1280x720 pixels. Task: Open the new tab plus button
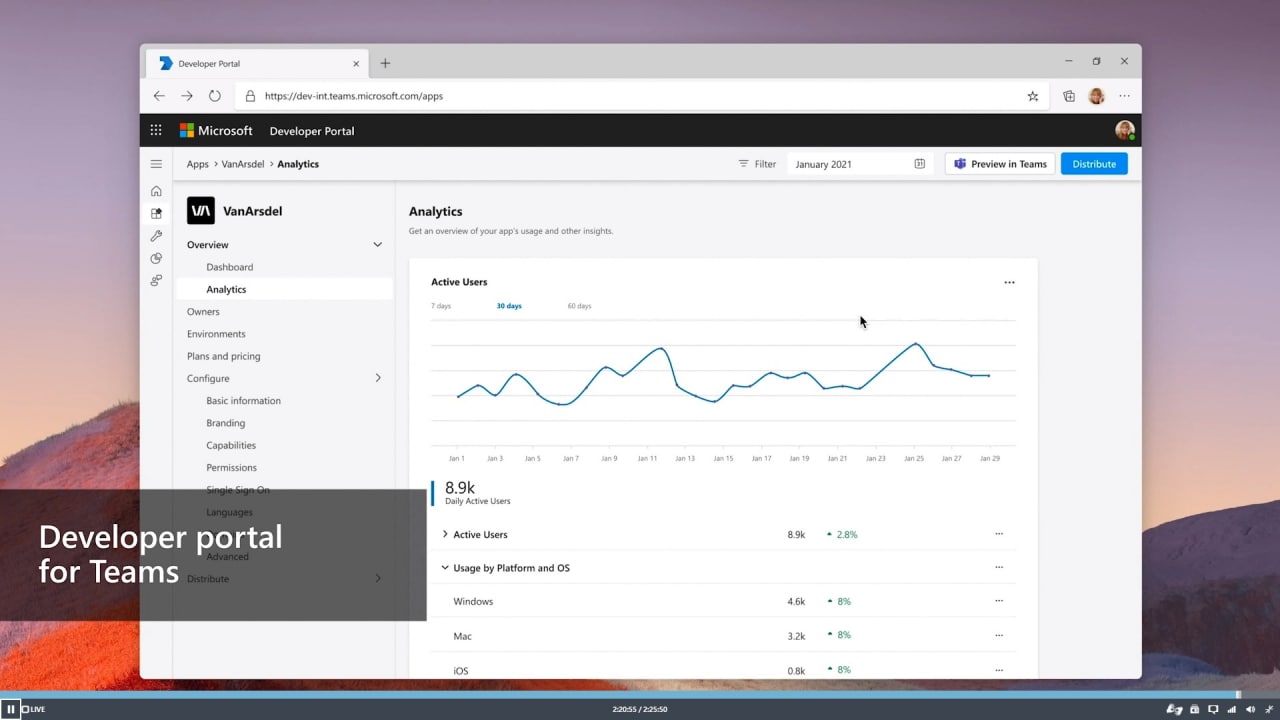coord(385,63)
